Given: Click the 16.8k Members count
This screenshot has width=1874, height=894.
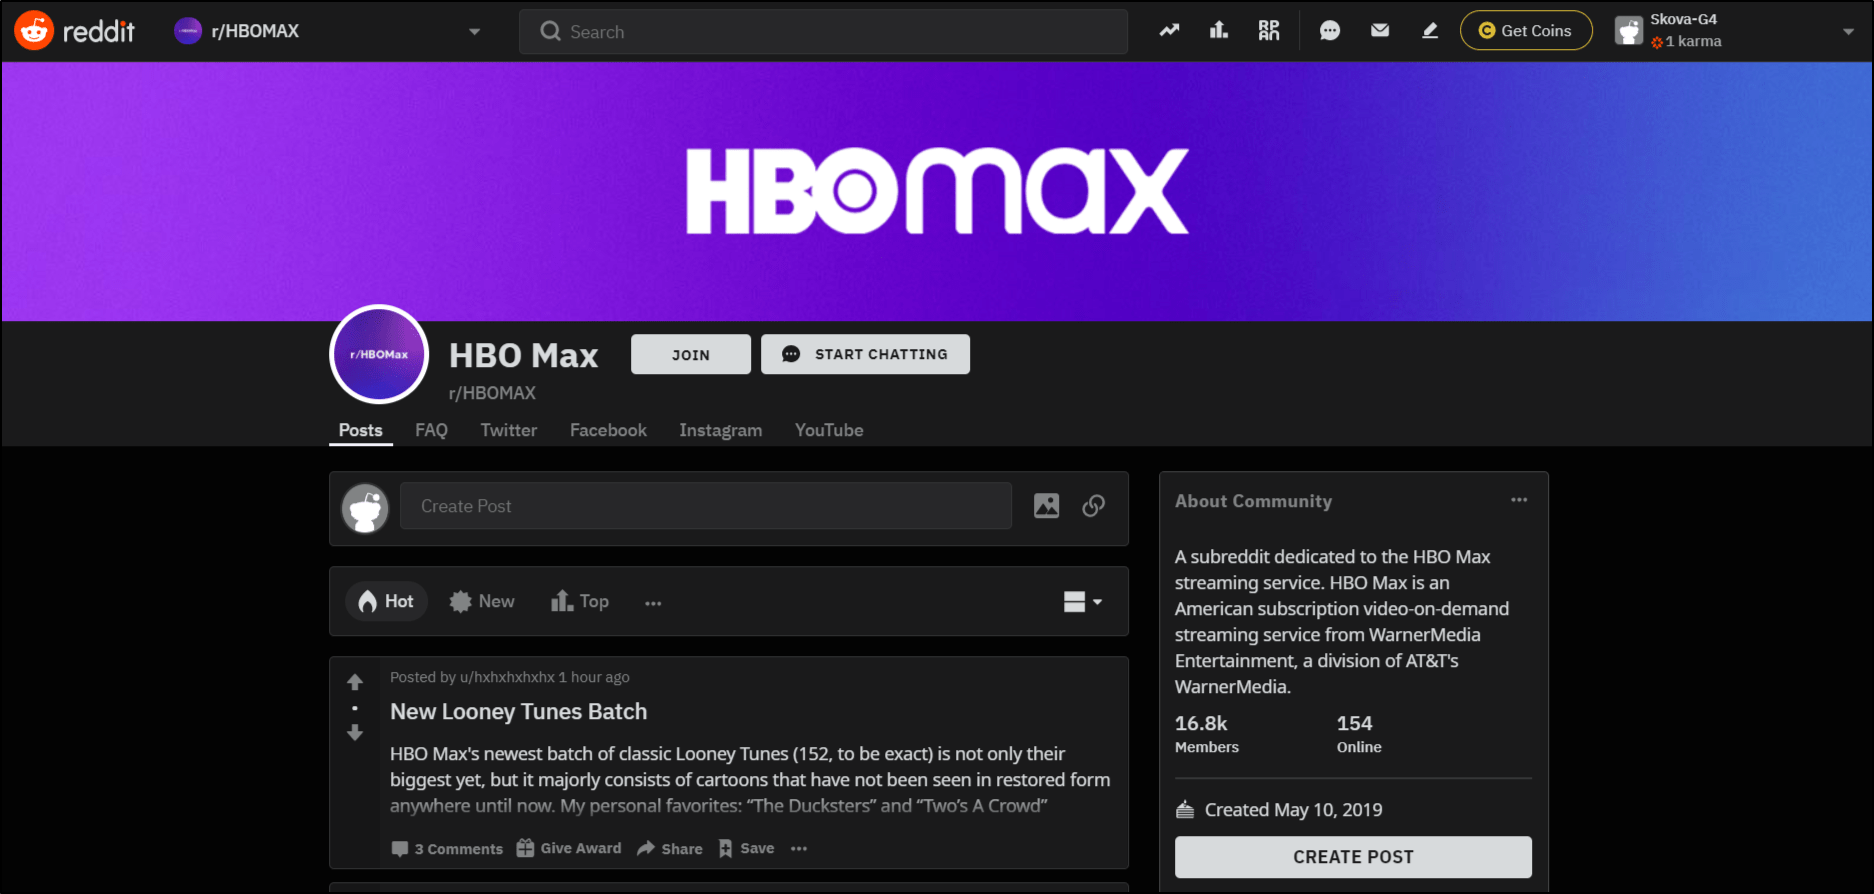Looking at the screenshot, I should tap(1207, 733).
